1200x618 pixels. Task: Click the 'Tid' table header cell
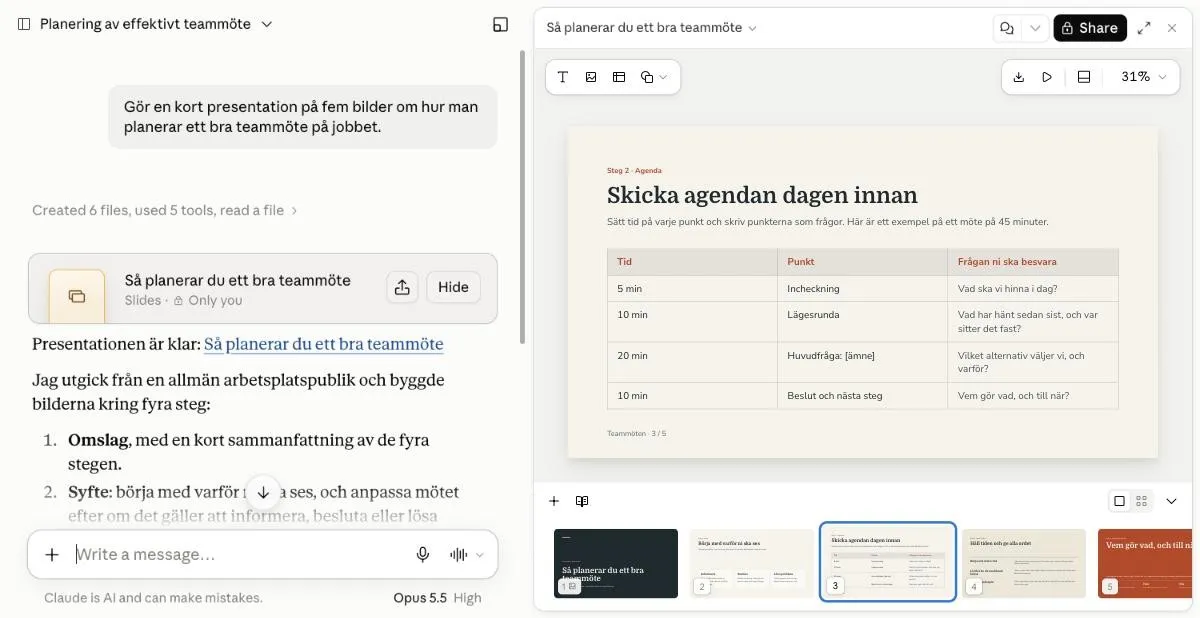point(692,262)
